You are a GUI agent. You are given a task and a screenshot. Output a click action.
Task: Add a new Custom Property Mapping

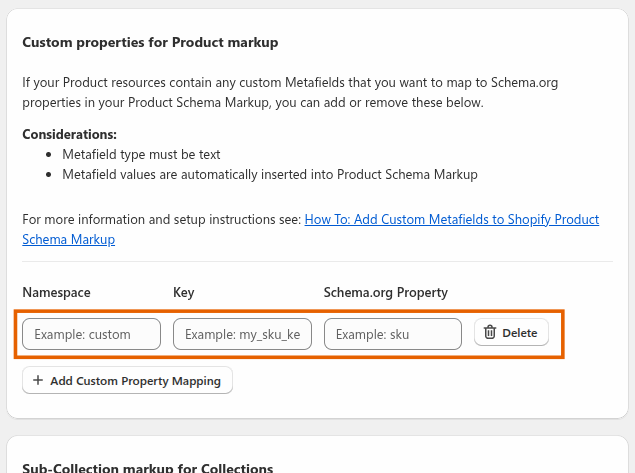pos(127,380)
